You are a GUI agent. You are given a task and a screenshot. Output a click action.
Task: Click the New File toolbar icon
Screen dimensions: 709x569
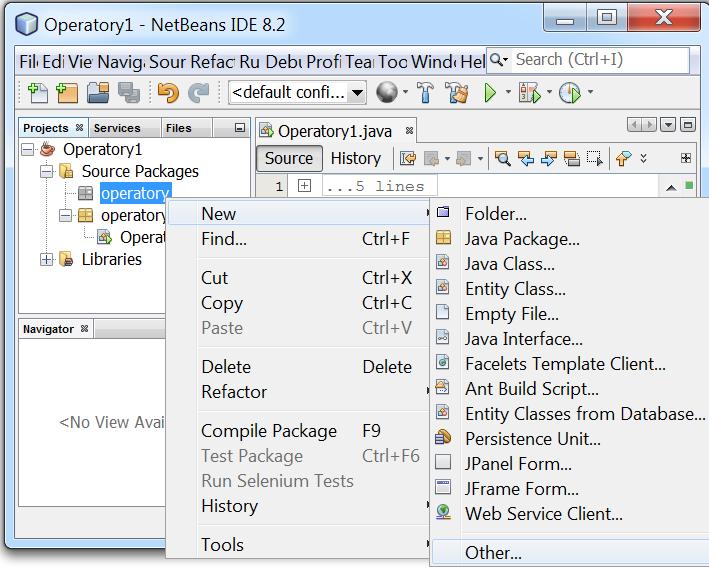[x=38, y=93]
